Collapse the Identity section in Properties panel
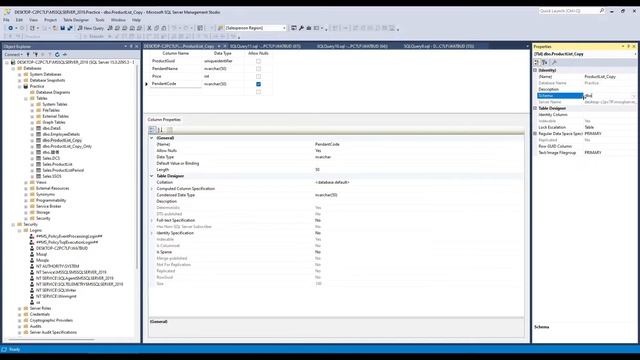The image size is (640, 360). 535,70
